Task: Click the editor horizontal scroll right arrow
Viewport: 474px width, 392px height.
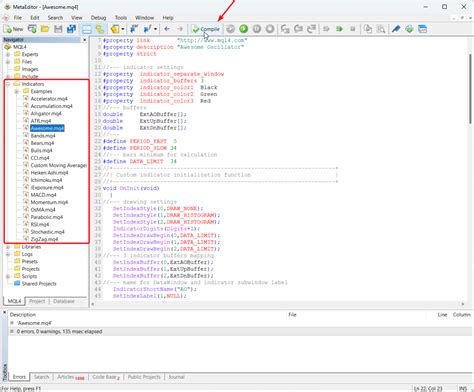Action: tap(463, 304)
